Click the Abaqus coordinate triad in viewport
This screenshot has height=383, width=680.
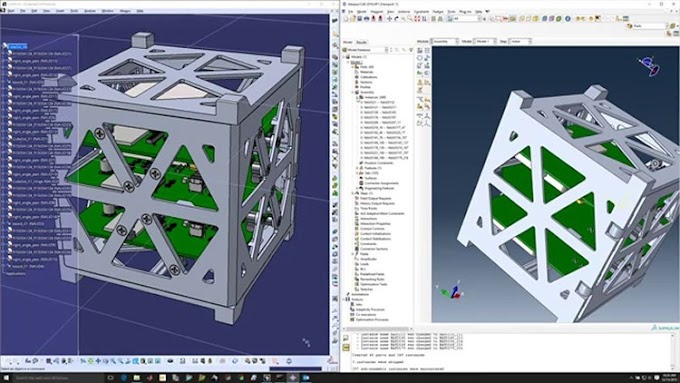[451, 292]
